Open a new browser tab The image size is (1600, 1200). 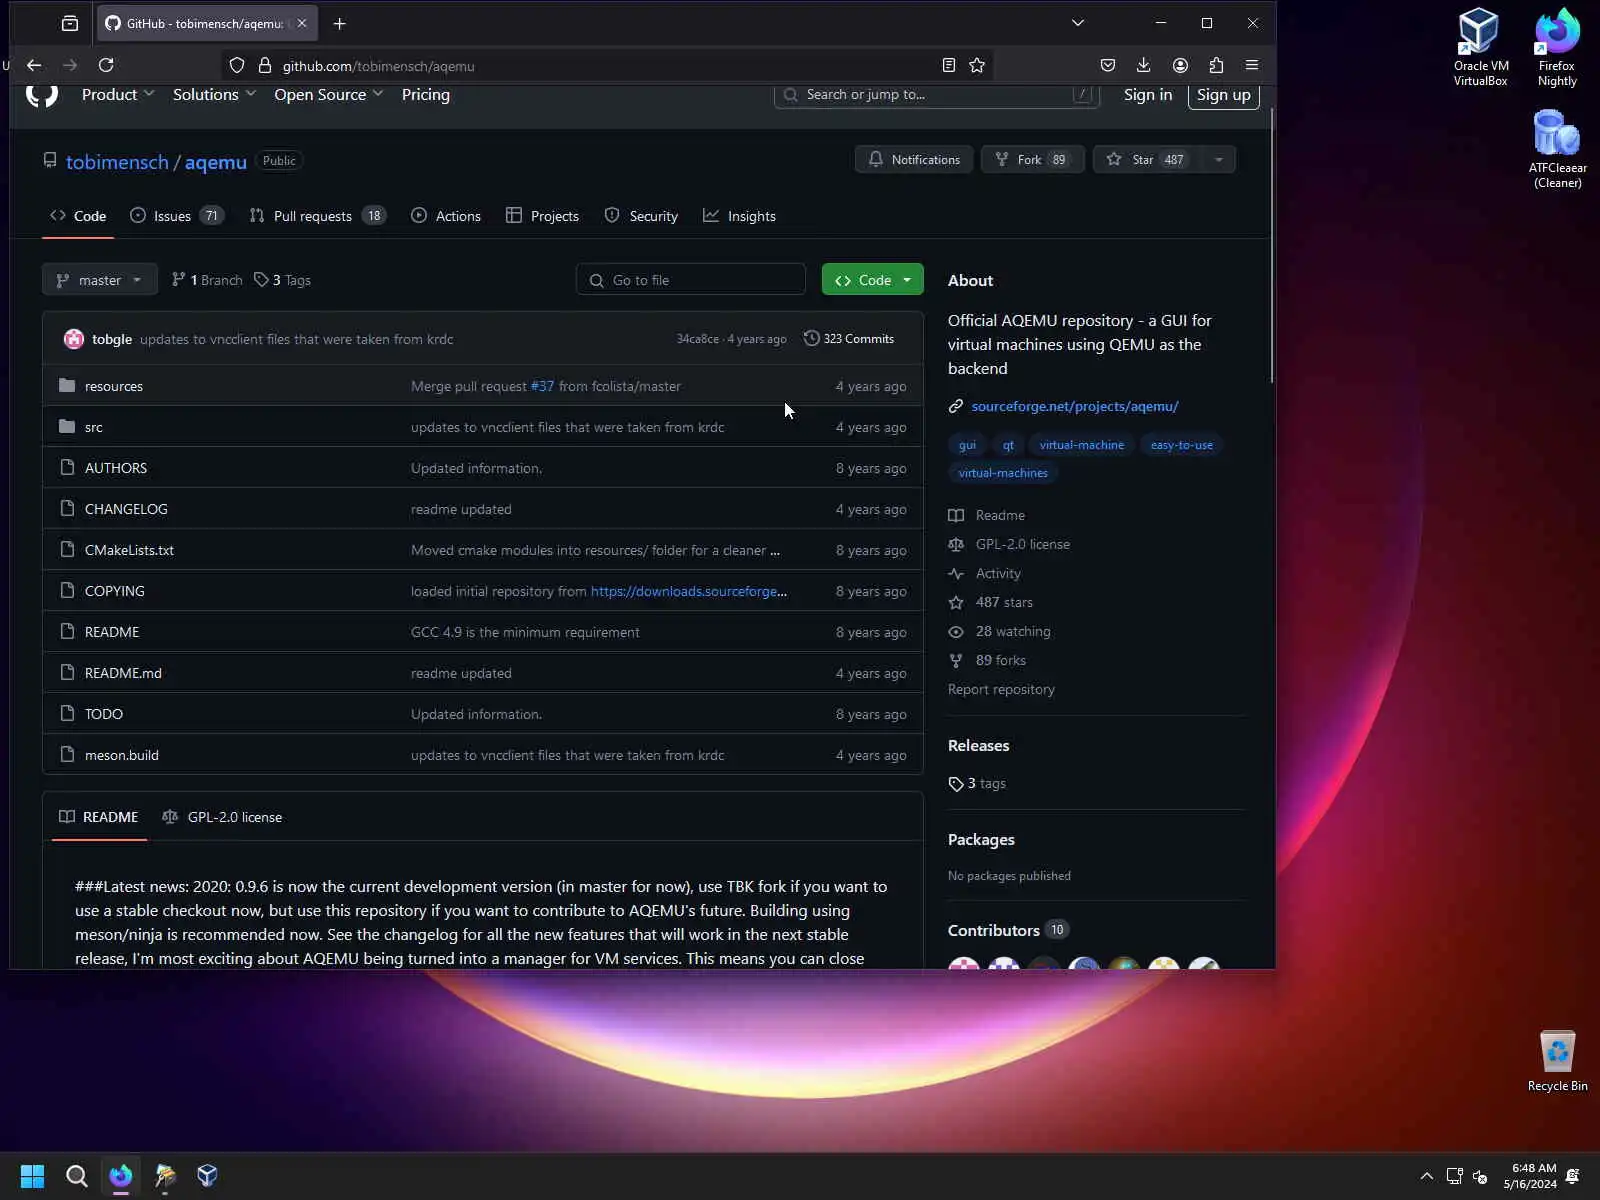[340, 23]
